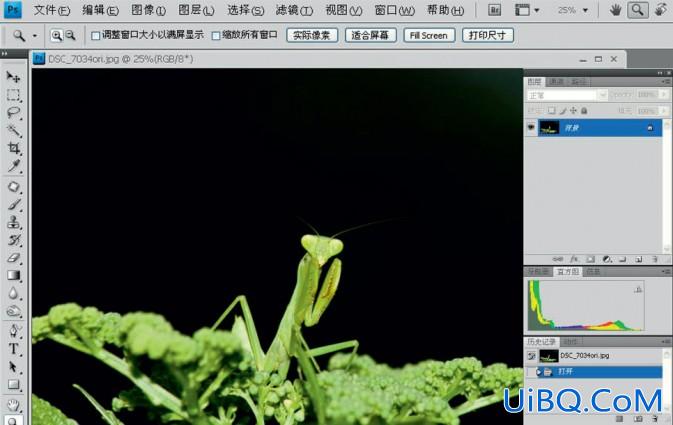This screenshot has width=673, height=425.
Task: Create a new layer in Layers panel
Action: pyautogui.click(x=639, y=259)
